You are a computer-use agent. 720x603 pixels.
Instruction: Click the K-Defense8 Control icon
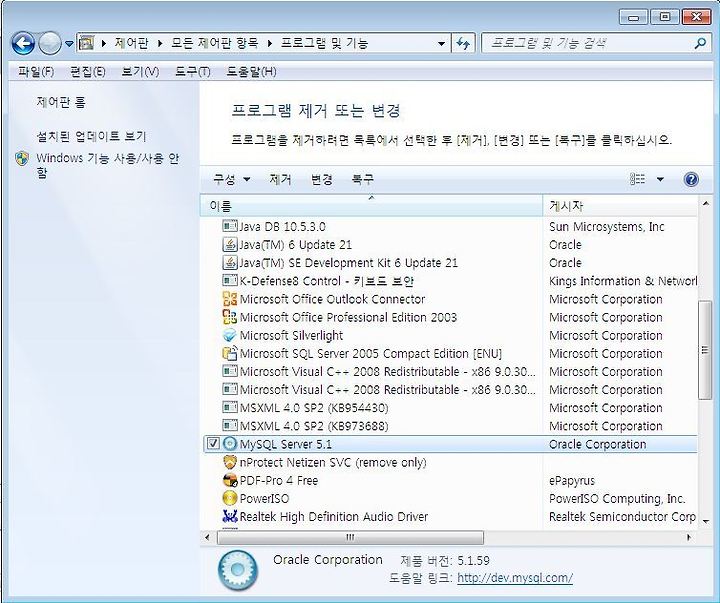[230, 280]
